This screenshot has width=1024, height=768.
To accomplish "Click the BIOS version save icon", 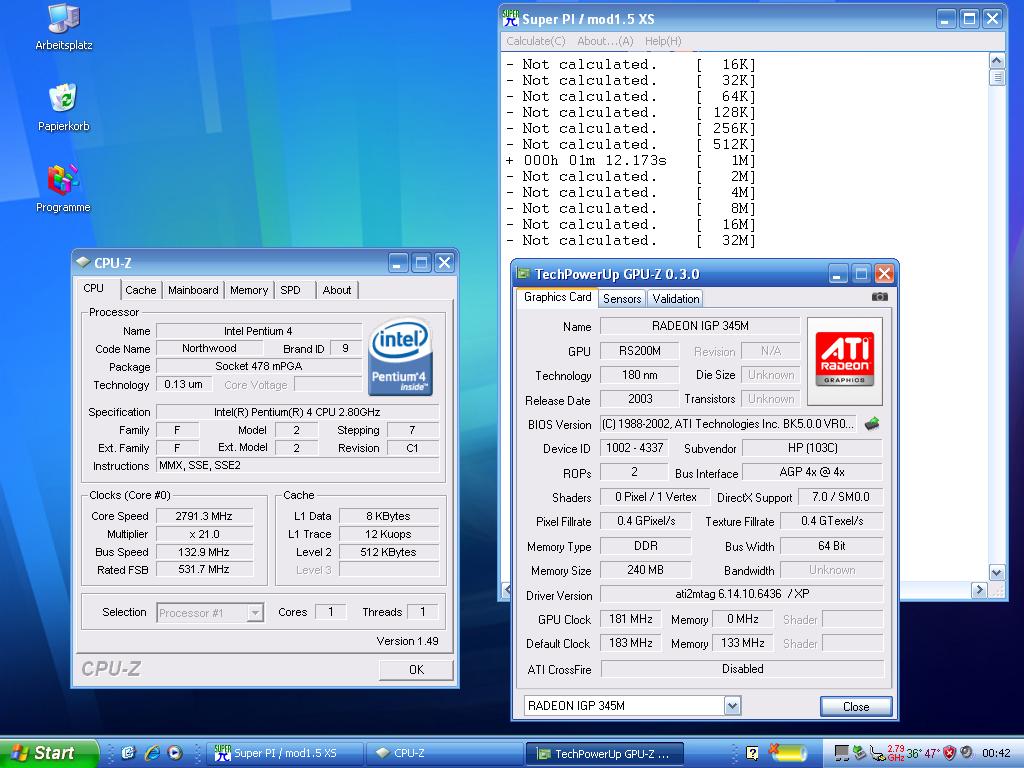I will coord(872,424).
